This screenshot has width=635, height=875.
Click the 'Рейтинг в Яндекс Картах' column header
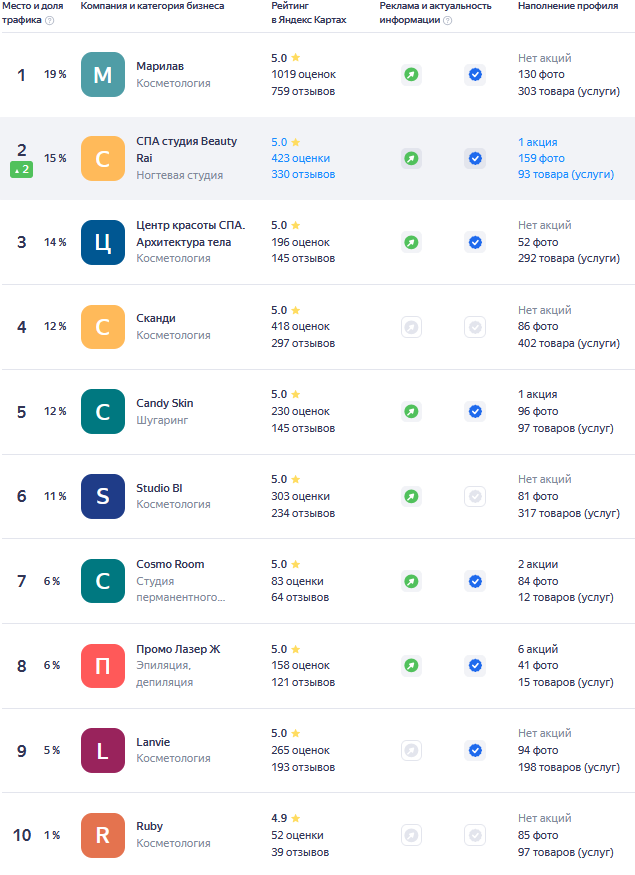pyautogui.click(x=309, y=13)
